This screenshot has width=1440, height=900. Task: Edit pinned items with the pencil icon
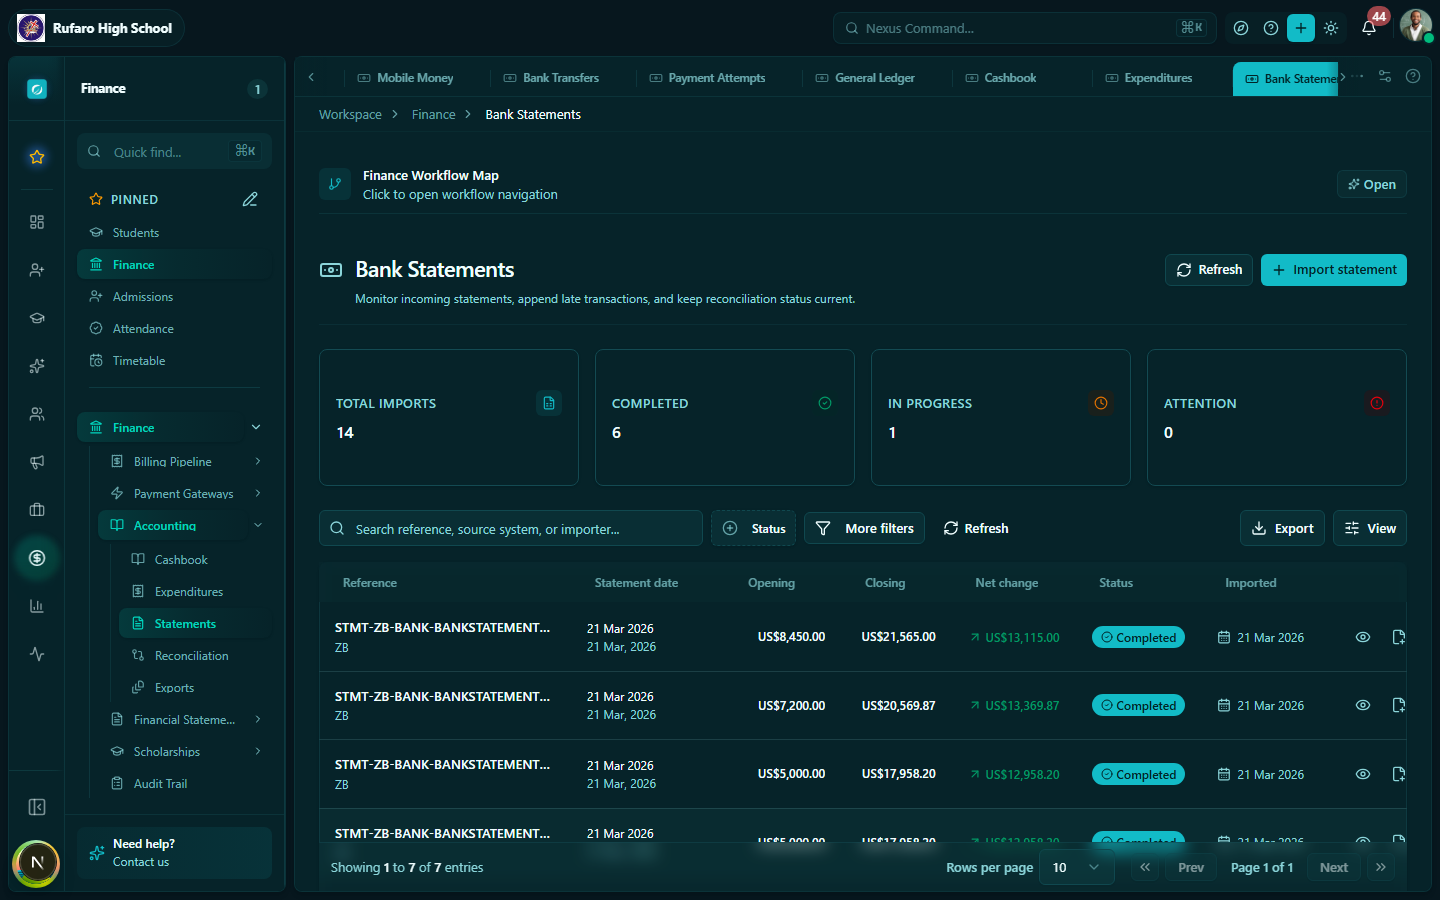pyautogui.click(x=250, y=199)
